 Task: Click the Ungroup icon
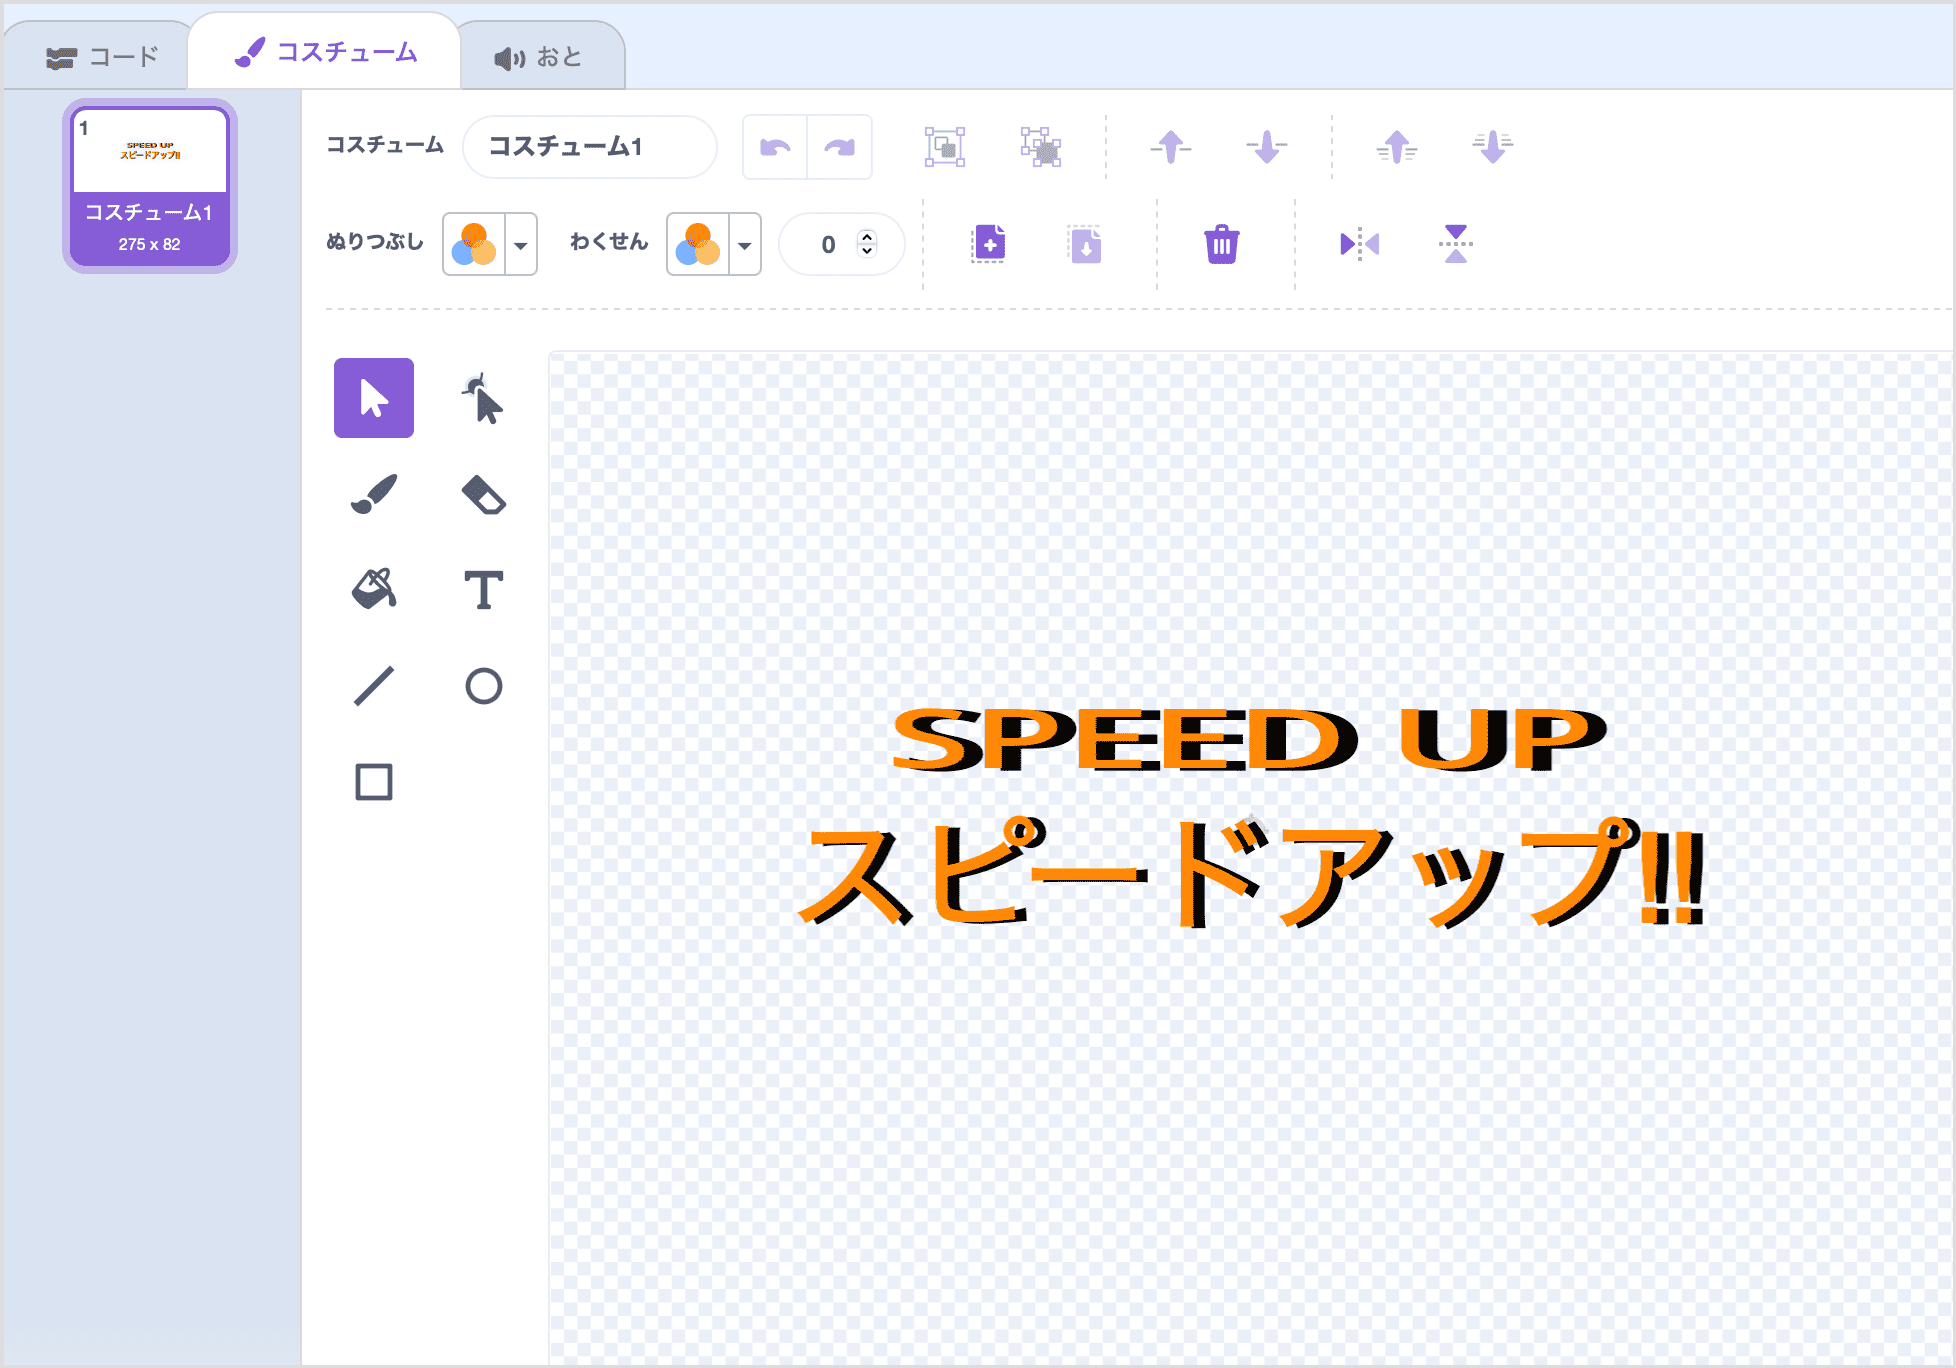[x=1041, y=147]
